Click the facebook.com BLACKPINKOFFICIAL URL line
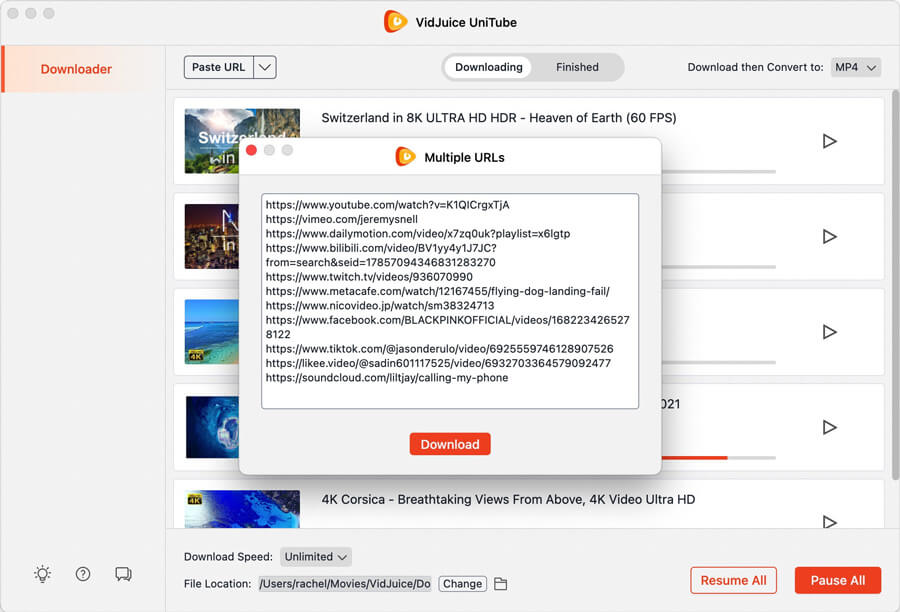This screenshot has width=900, height=612. [448, 327]
